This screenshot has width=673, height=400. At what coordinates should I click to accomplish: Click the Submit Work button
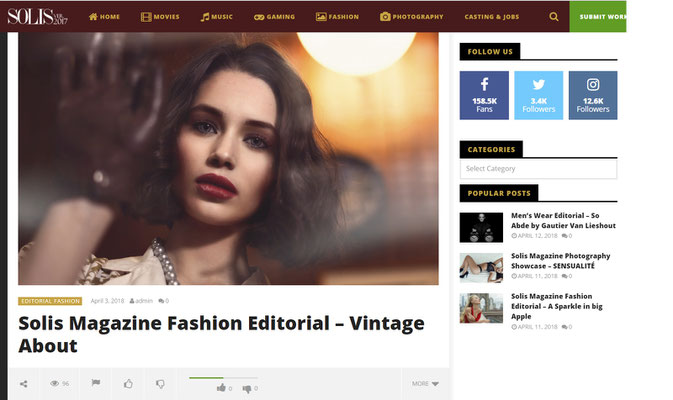point(598,17)
